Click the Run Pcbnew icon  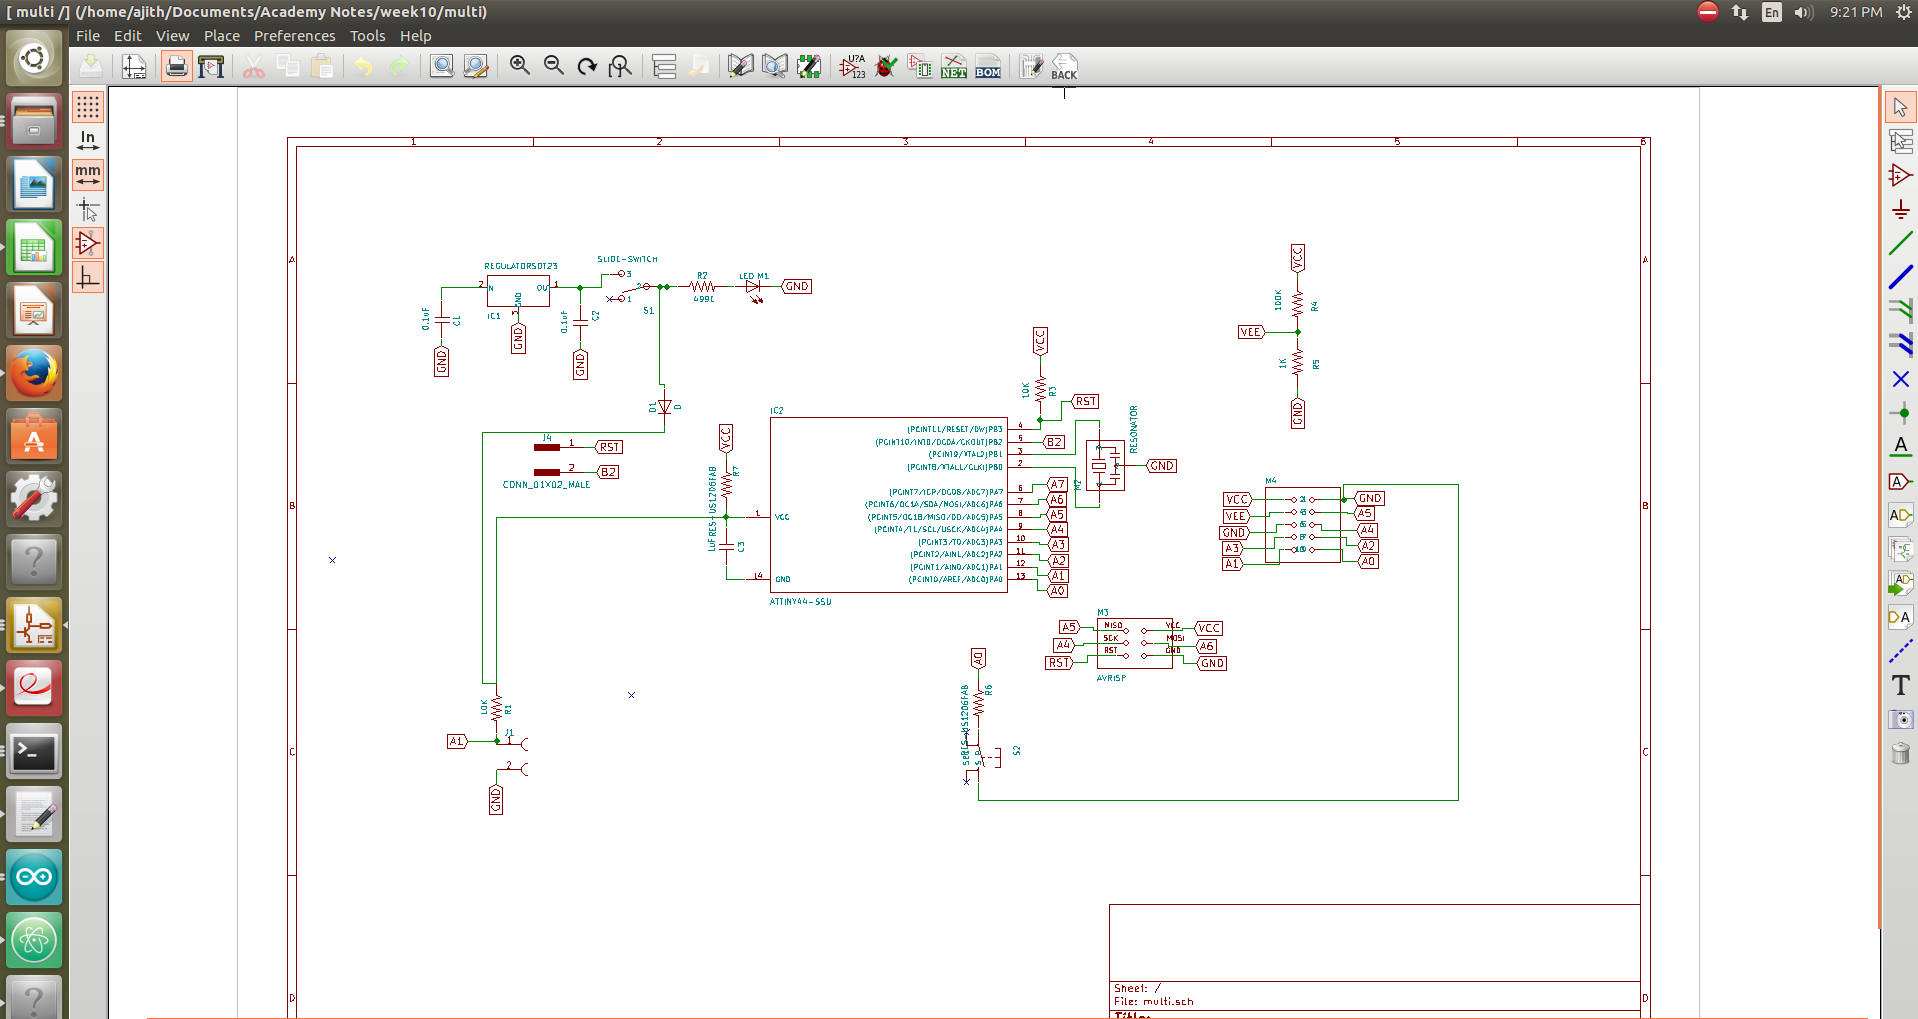coord(1031,66)
